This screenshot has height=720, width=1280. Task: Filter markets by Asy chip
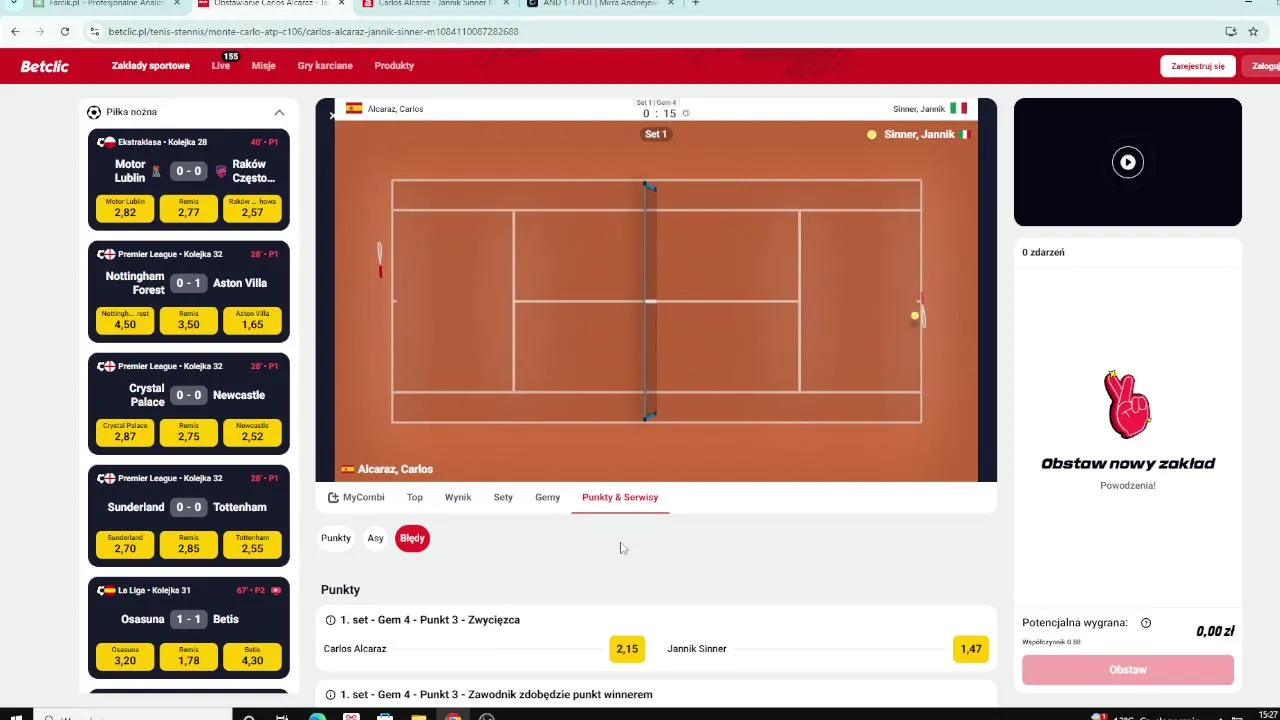375,538
